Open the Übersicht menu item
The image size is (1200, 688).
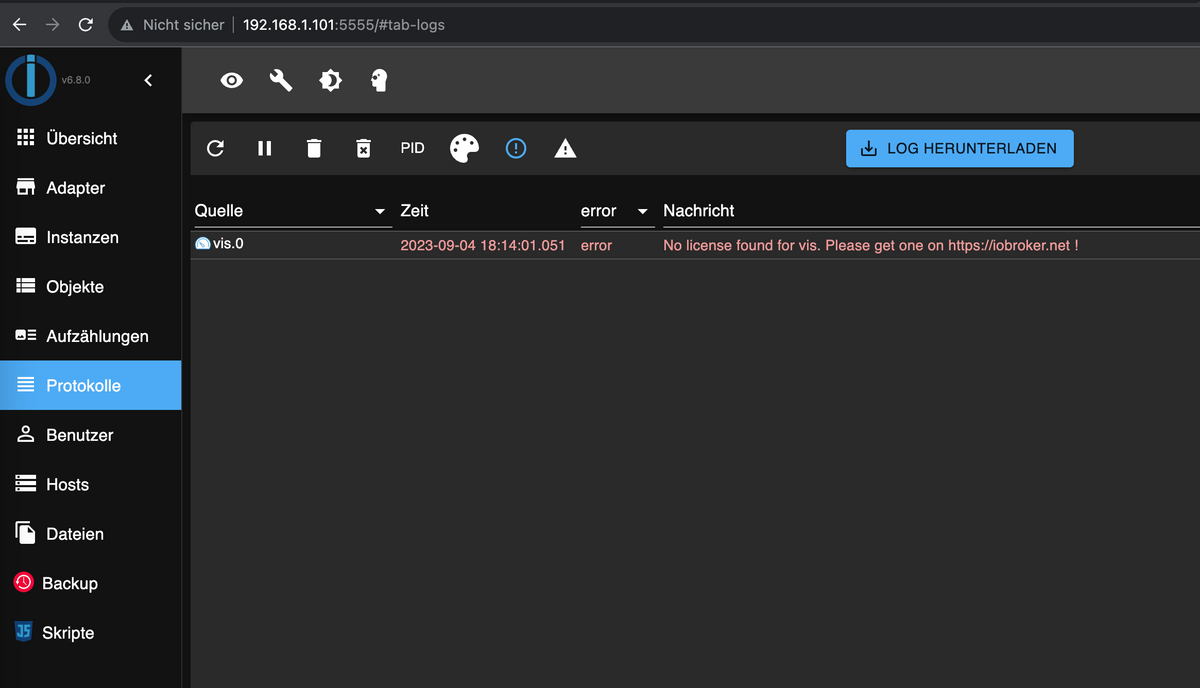pos(90,138)
